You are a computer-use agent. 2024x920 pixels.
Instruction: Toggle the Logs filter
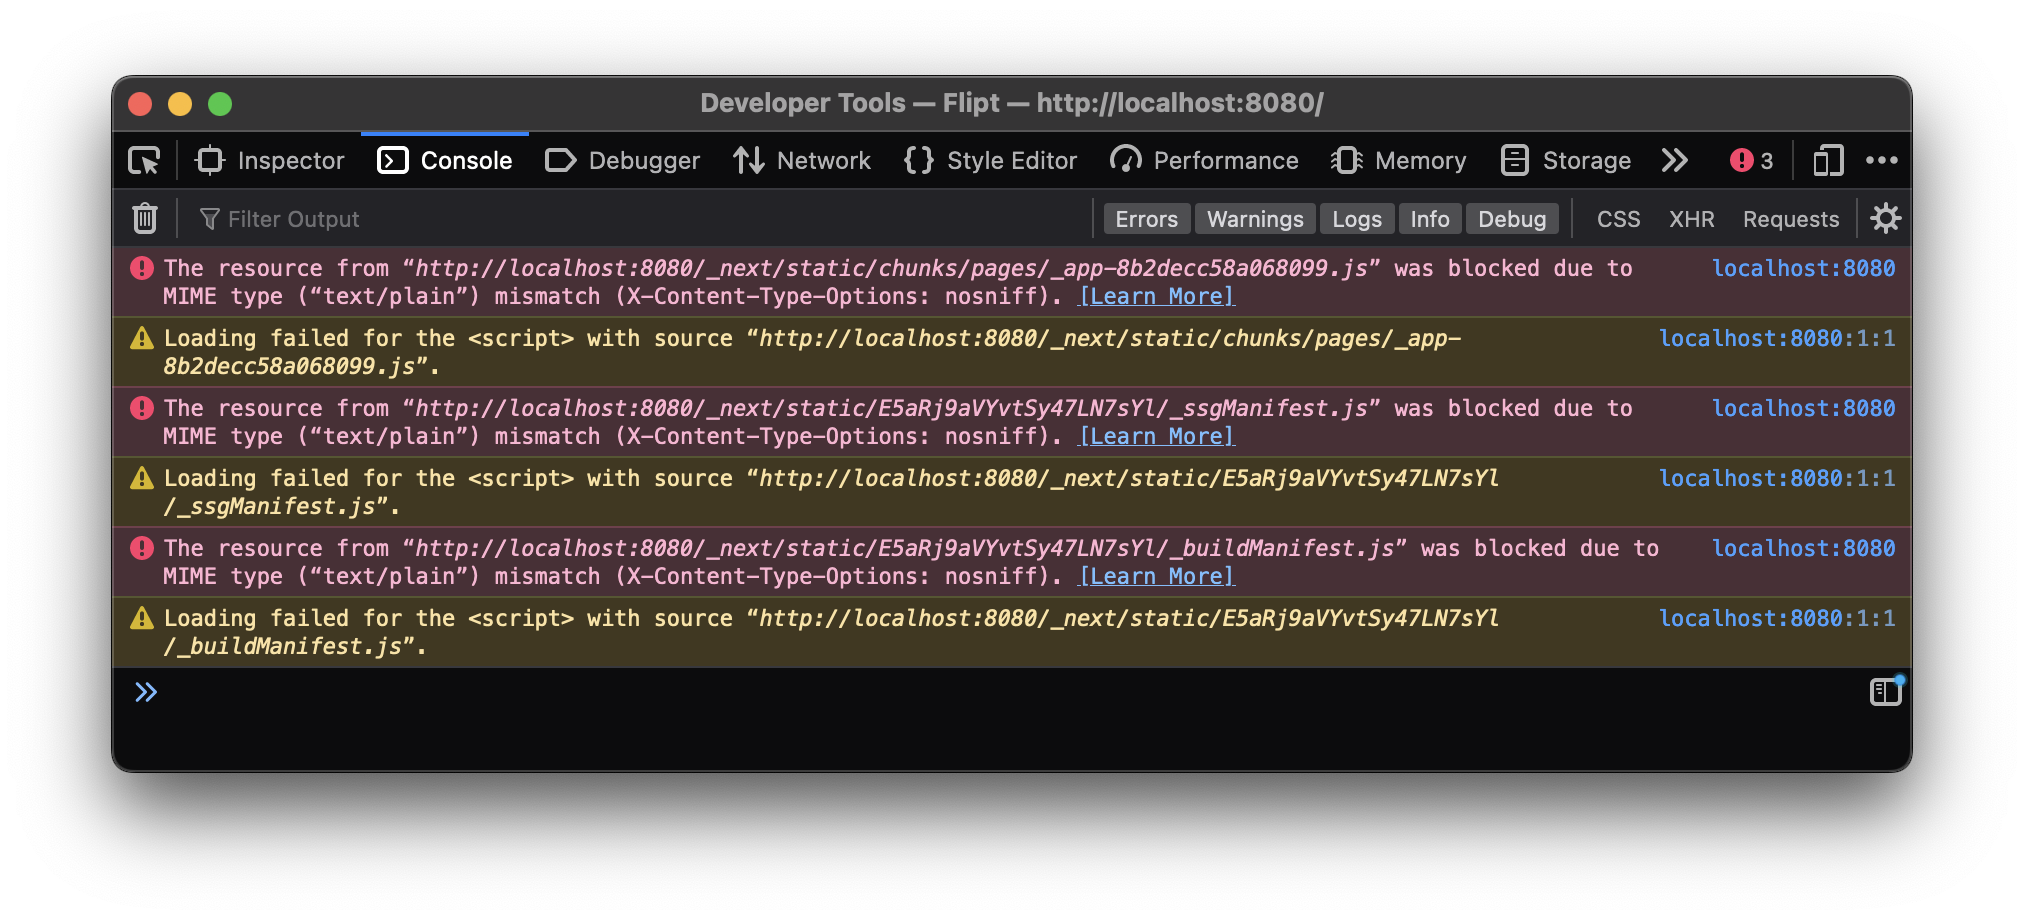coord(1357,219)
